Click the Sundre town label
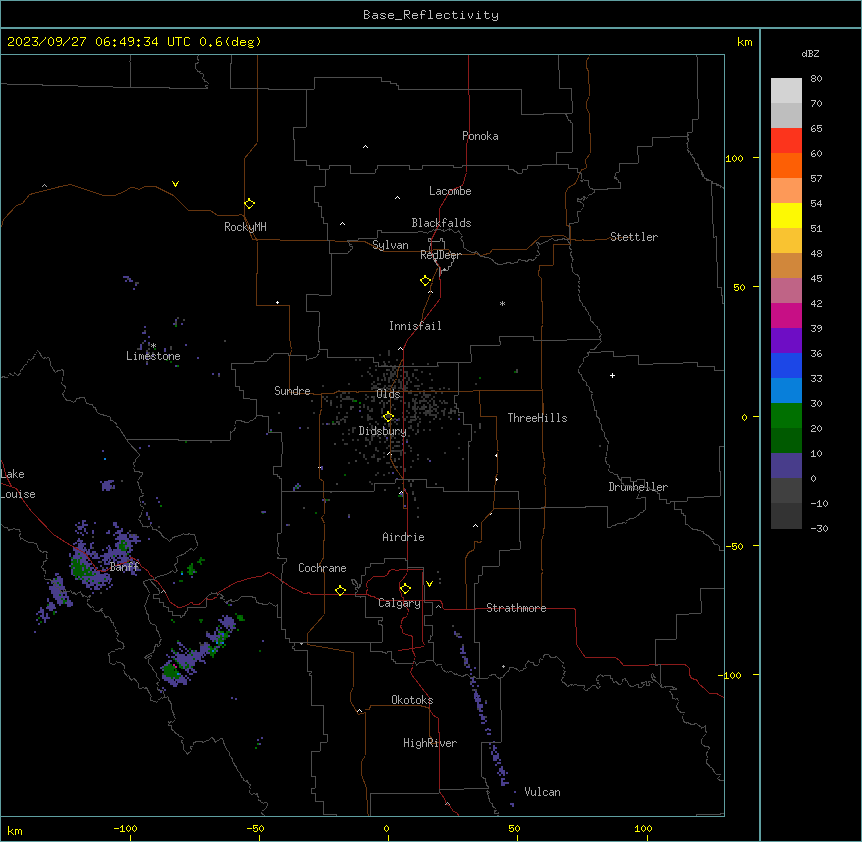The width and height of the screenshot is (862, 842). 292,391
